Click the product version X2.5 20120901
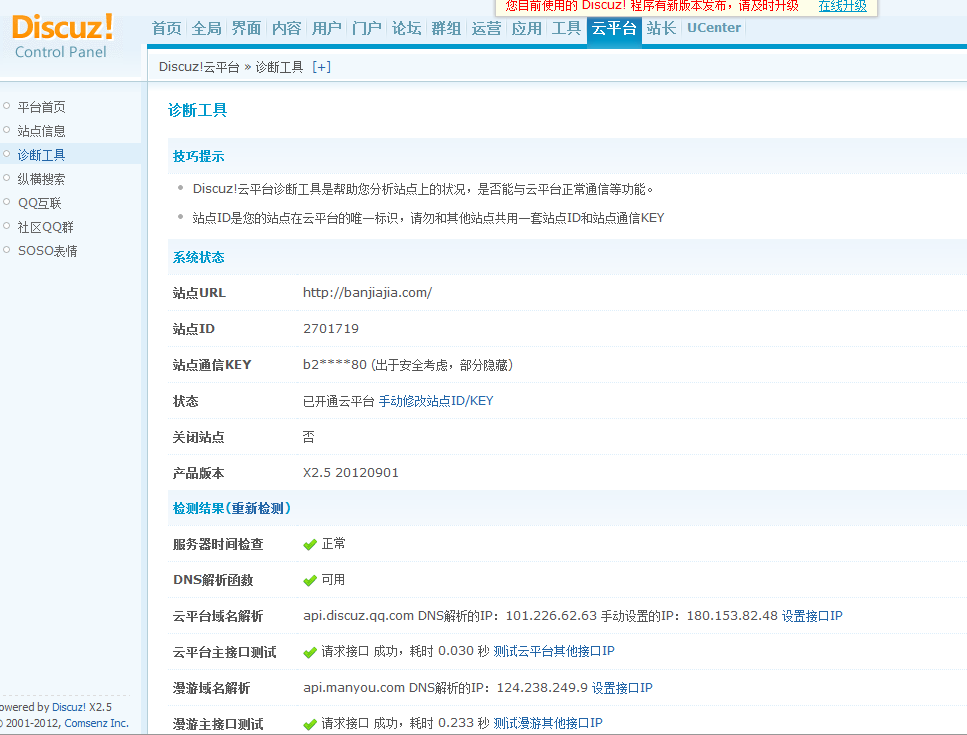The image size is (967, 735). tap(351, 473)
